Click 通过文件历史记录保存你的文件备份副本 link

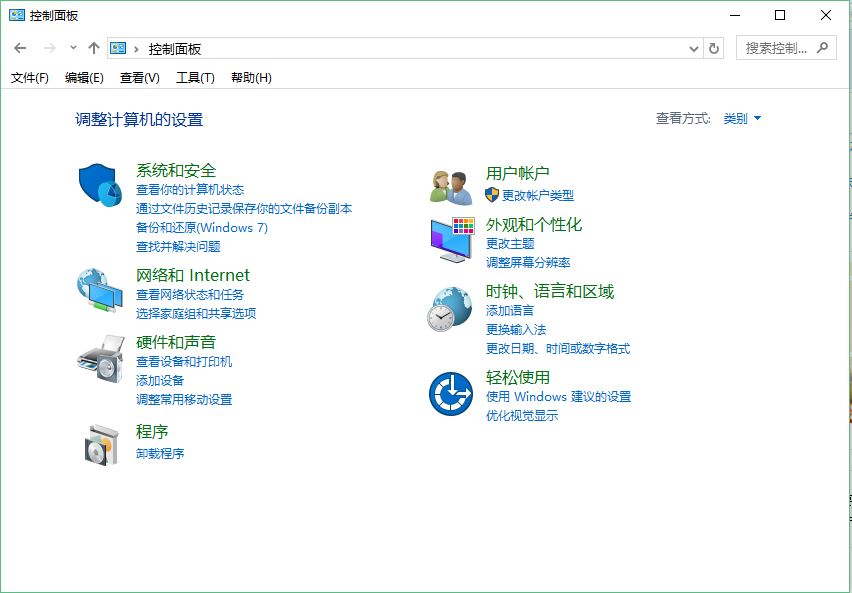[x=244, y=209]
